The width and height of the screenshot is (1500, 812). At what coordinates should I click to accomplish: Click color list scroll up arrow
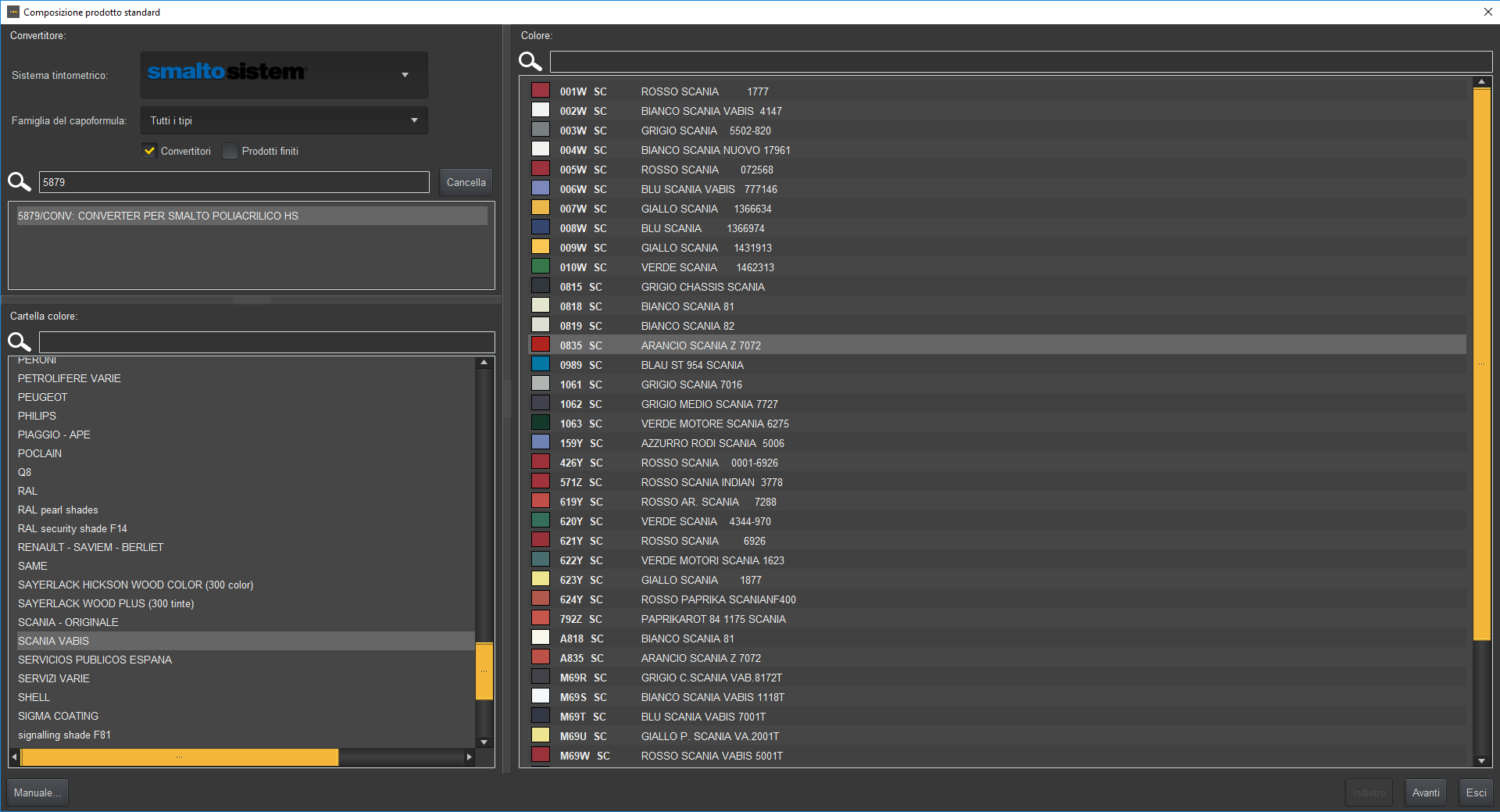coord(1482,82)
